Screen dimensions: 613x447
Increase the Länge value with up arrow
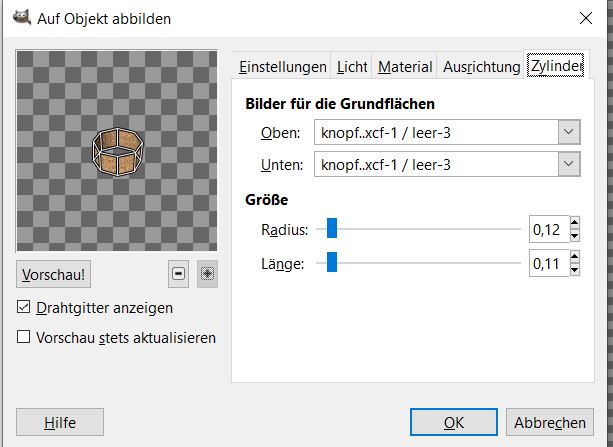pyautogui.click(x=574, y=258)
